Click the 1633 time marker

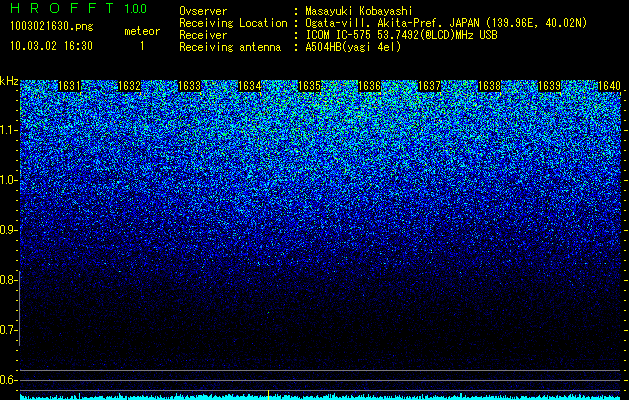point(189,86)
